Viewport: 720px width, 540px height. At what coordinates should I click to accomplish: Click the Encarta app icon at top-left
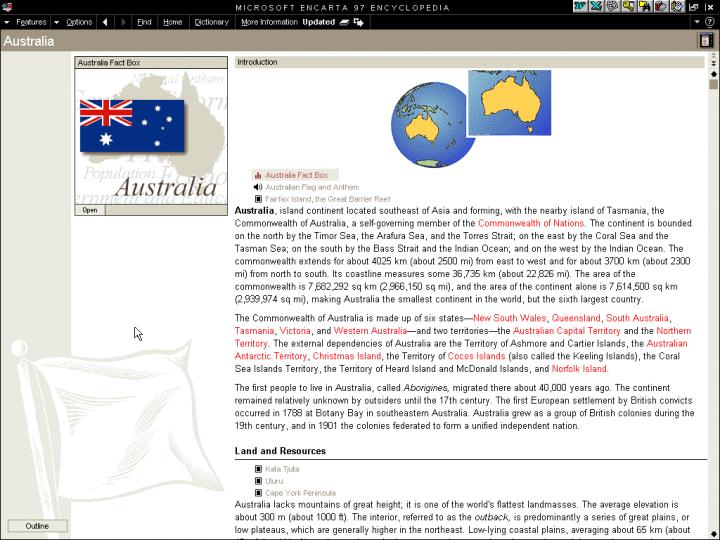click(7, 7)
